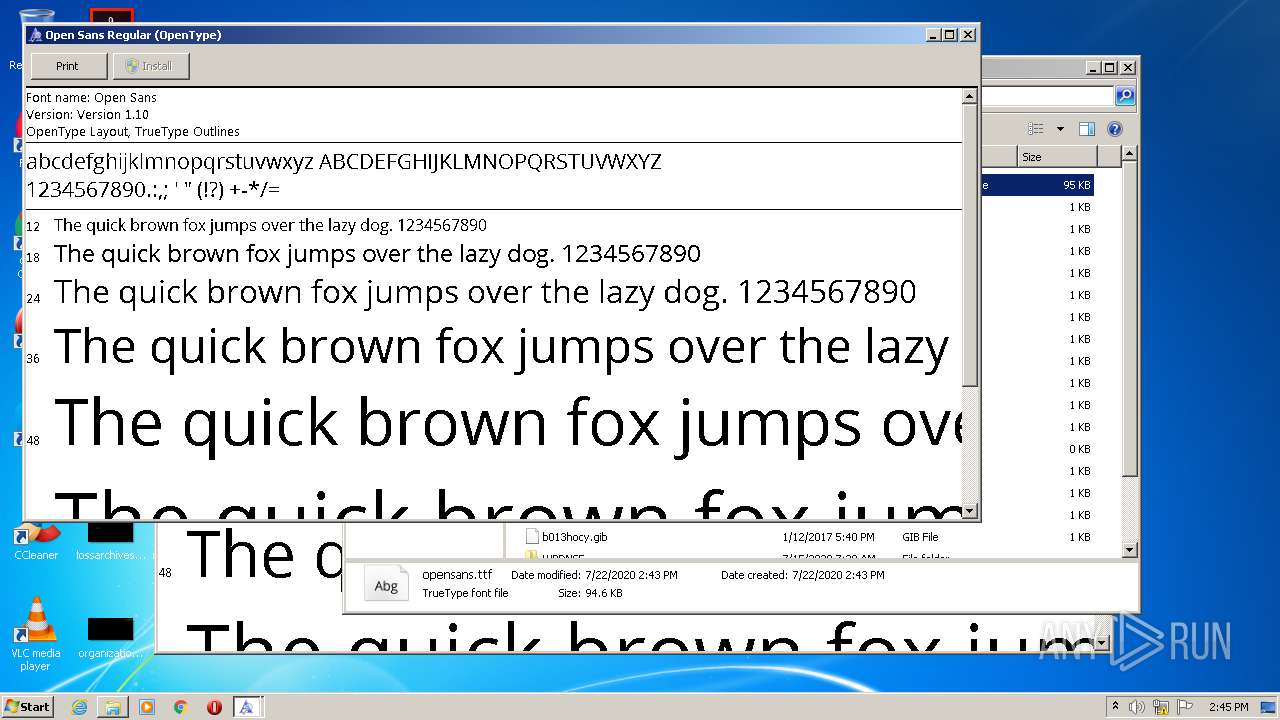The width and height of the screenshot is (1280, 720).
Task: Open the Start menu
Action: point(27,707)
